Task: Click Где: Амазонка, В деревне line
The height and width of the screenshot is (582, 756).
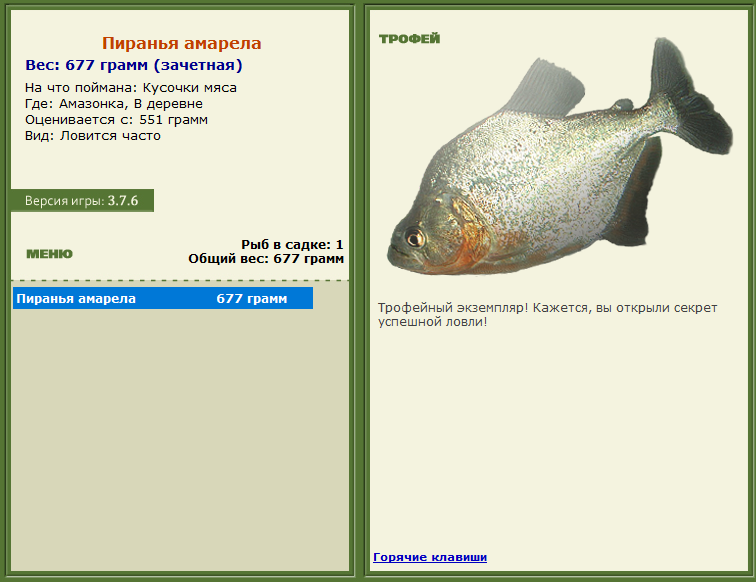Action: pos(114,104)
